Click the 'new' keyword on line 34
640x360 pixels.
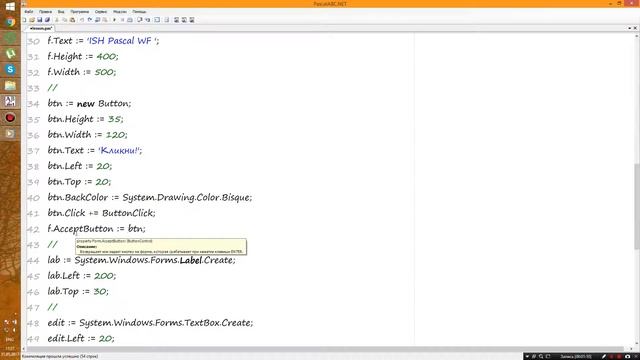coord(86,104)
